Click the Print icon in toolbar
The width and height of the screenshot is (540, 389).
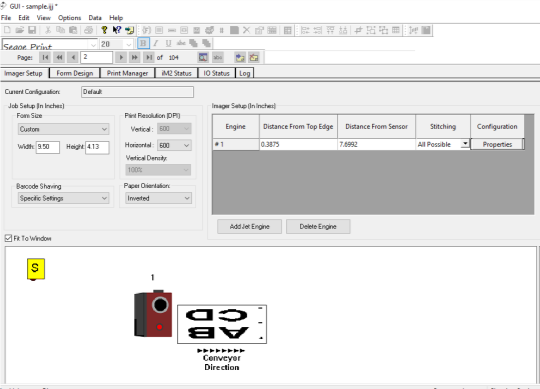(89, 30)
